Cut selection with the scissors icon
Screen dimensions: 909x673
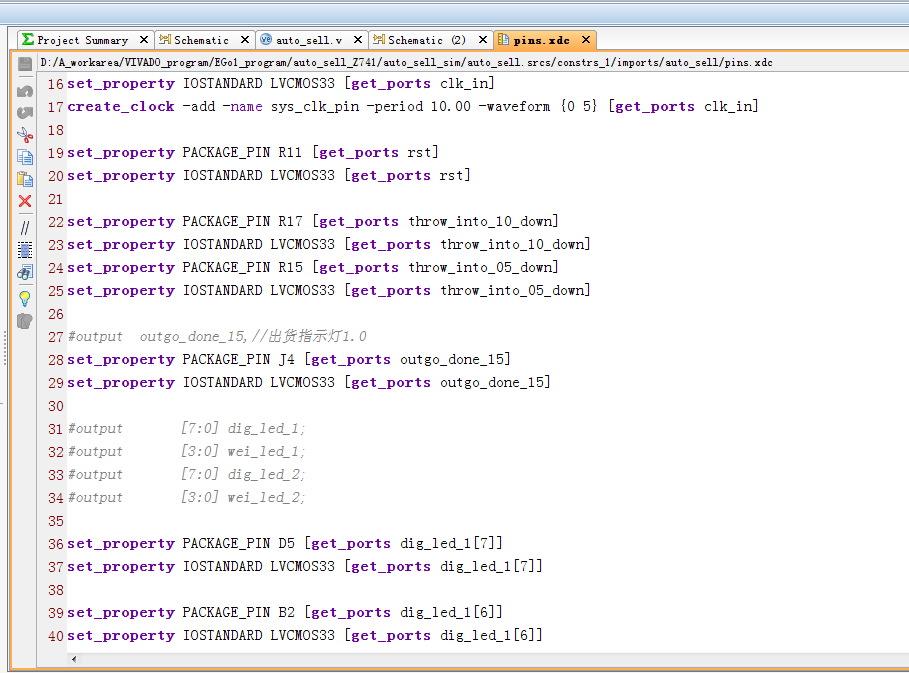pos(25,134)
